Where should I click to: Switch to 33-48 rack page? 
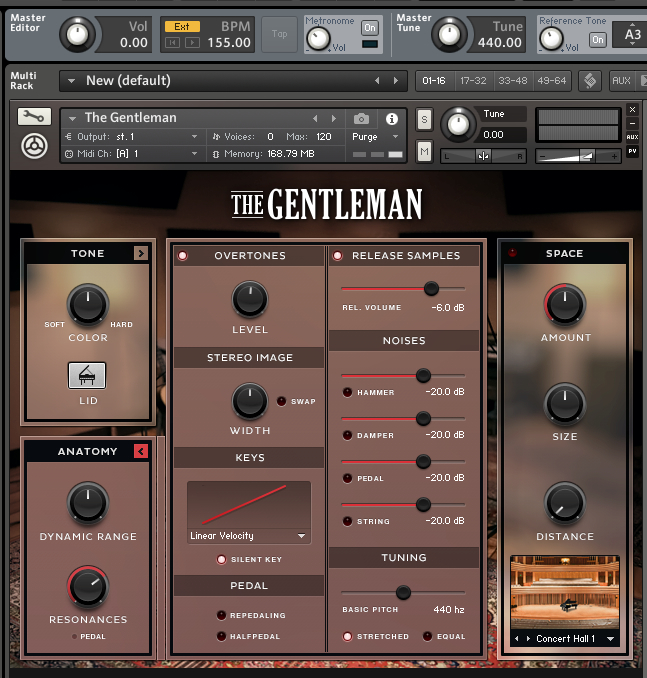(x=512, y=81)
